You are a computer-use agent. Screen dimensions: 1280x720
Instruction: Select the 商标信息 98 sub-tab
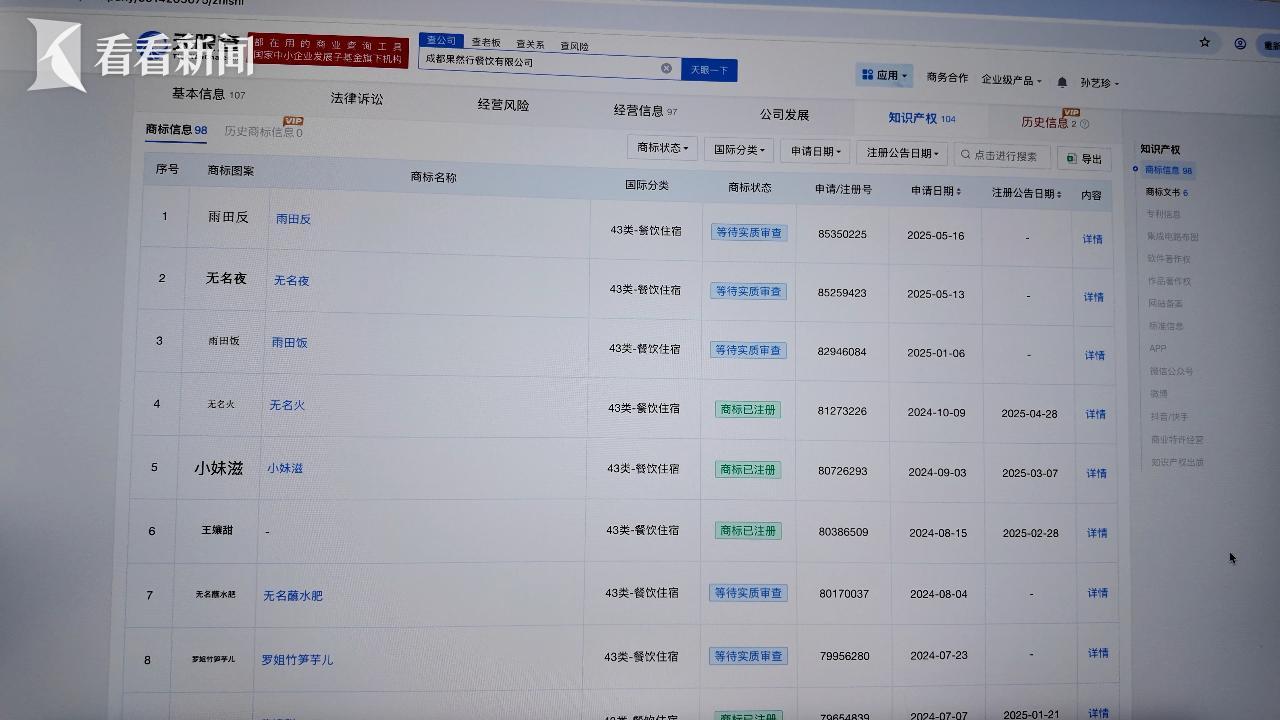pyautogui.click(x=176, y=129)
